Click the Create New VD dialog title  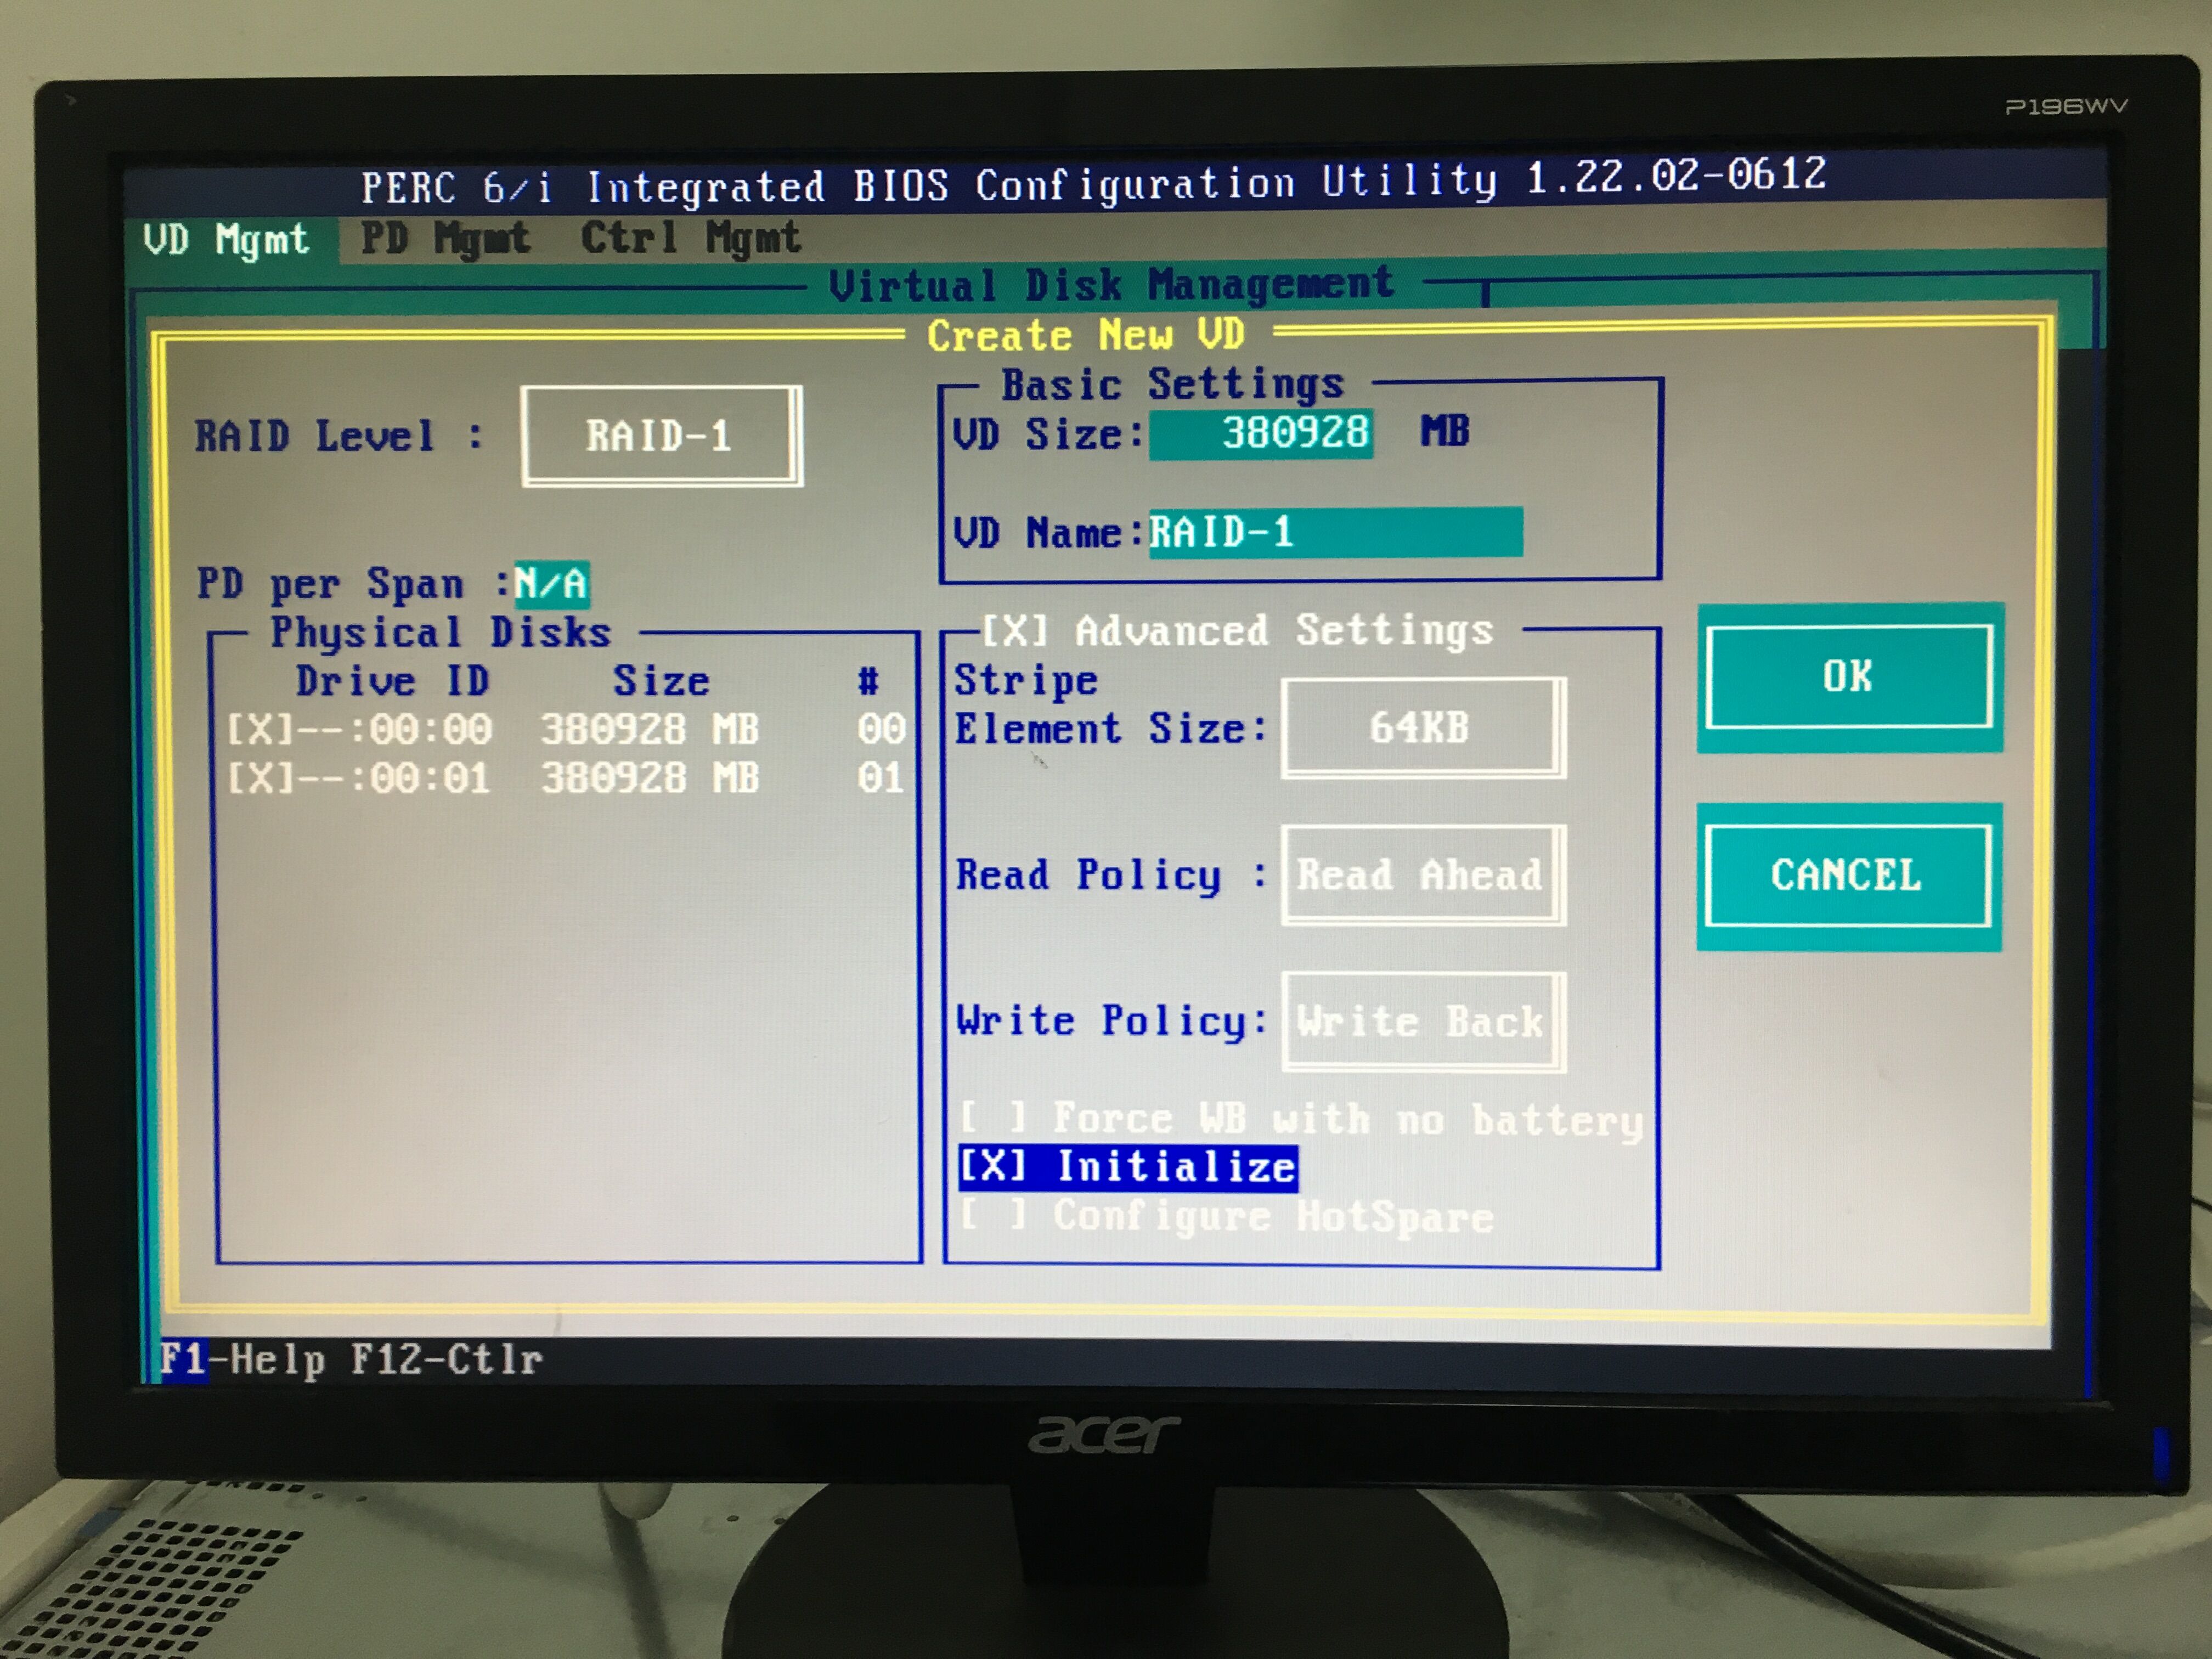pyautogui.click(x=1086, y=335)
